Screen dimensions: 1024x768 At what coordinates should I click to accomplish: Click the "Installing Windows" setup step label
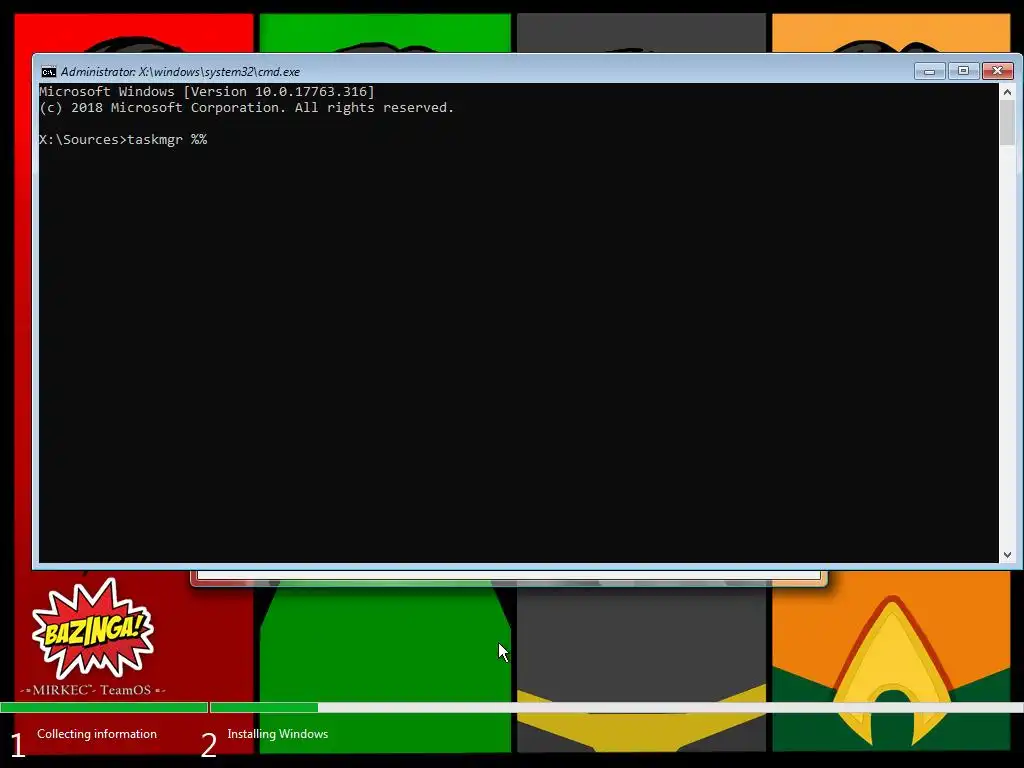coord(278,733)
